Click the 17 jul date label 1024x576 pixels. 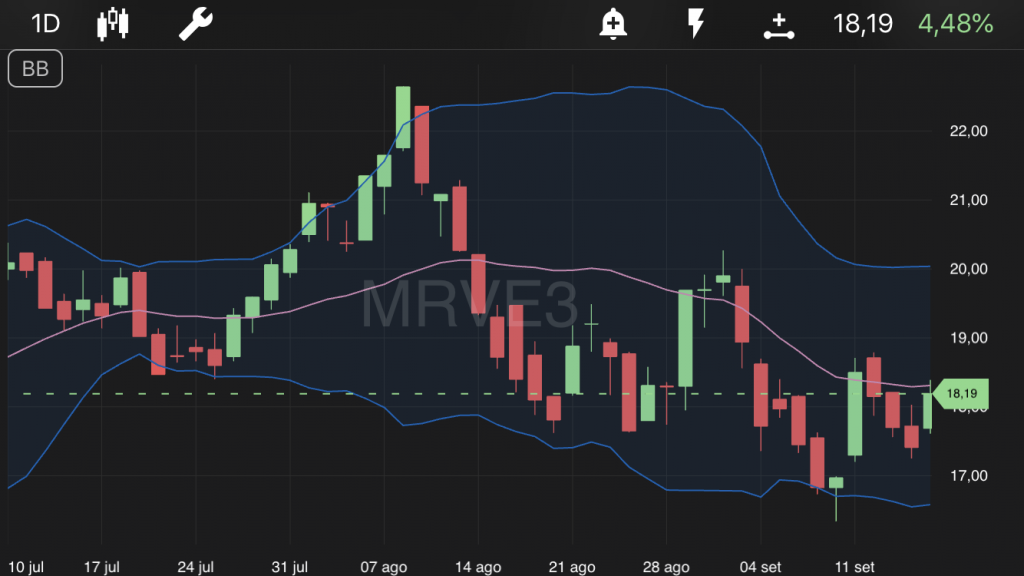tap(102, 567)
